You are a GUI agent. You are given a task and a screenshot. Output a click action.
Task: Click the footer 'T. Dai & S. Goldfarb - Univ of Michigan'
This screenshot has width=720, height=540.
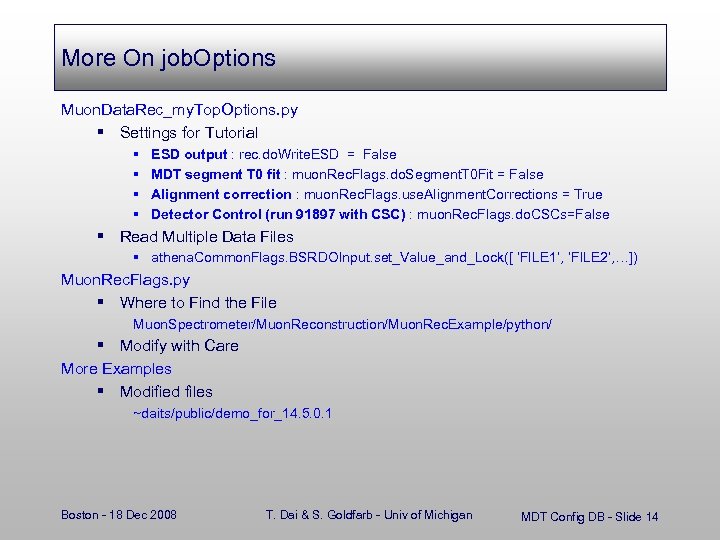(369, 515)
